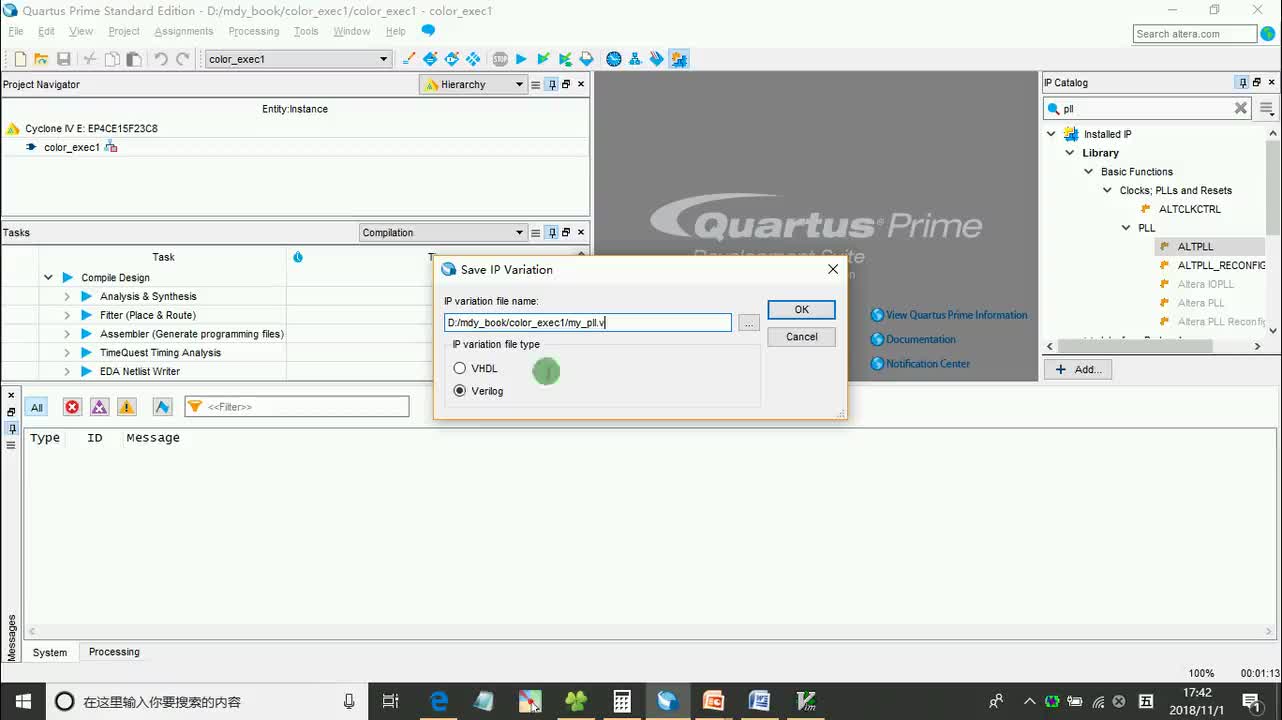Collapse the Installed IP tree node
The image size is (1282, 720).
pos(1051,134)
